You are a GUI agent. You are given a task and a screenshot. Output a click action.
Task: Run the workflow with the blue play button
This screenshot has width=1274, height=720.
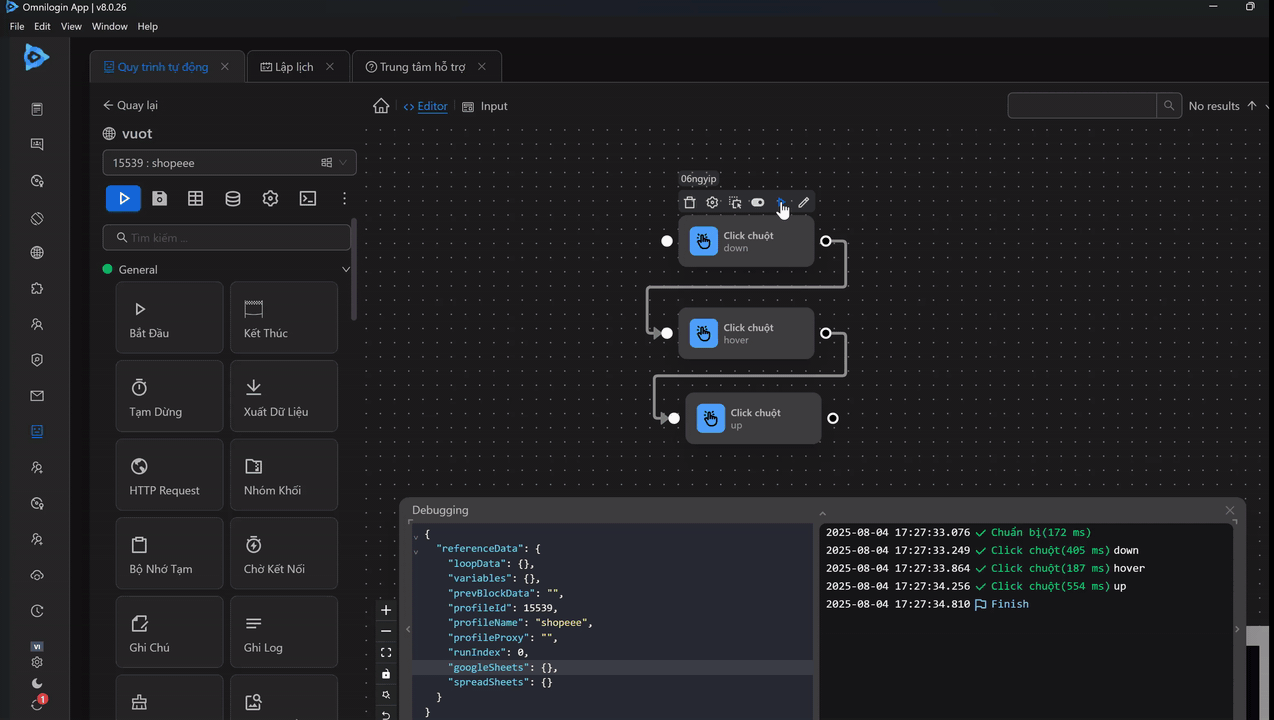tap(123, 198)
